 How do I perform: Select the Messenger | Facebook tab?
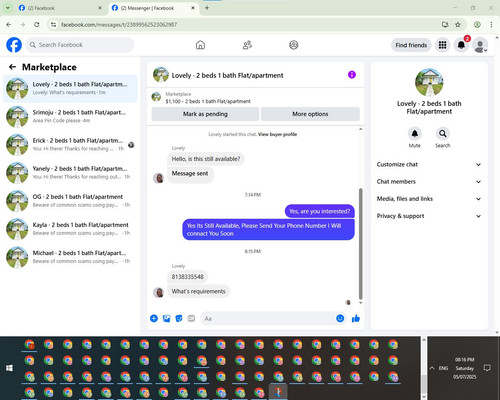point(153,8)
